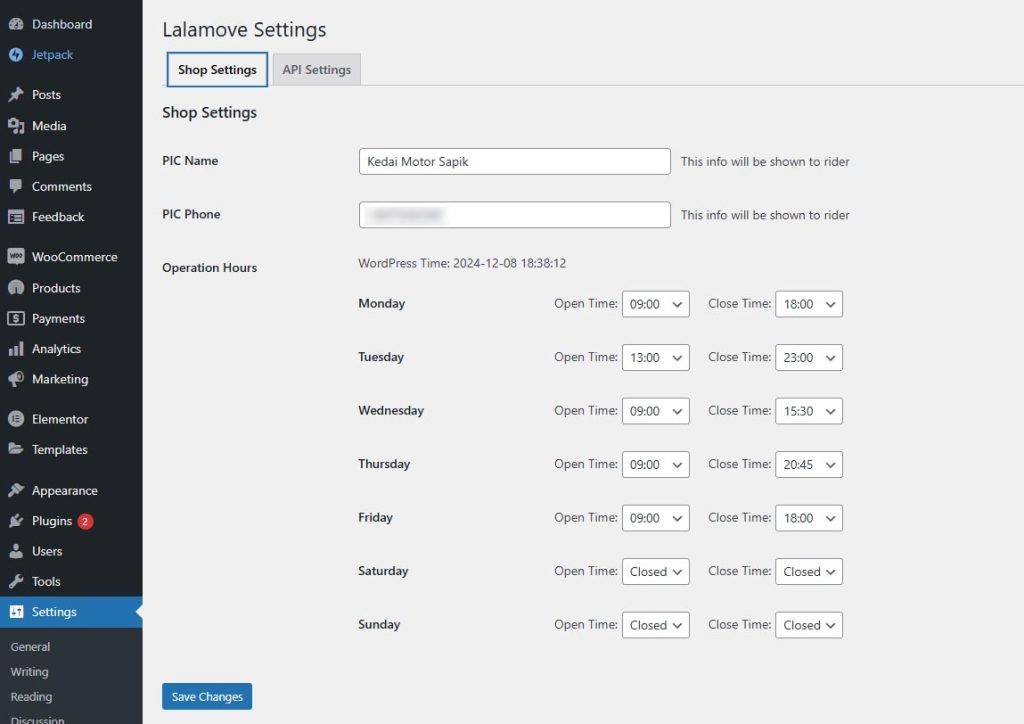Open the General settings submenu link
Viewport: 1024px width, 724px height.
click(x=30, y=647)
